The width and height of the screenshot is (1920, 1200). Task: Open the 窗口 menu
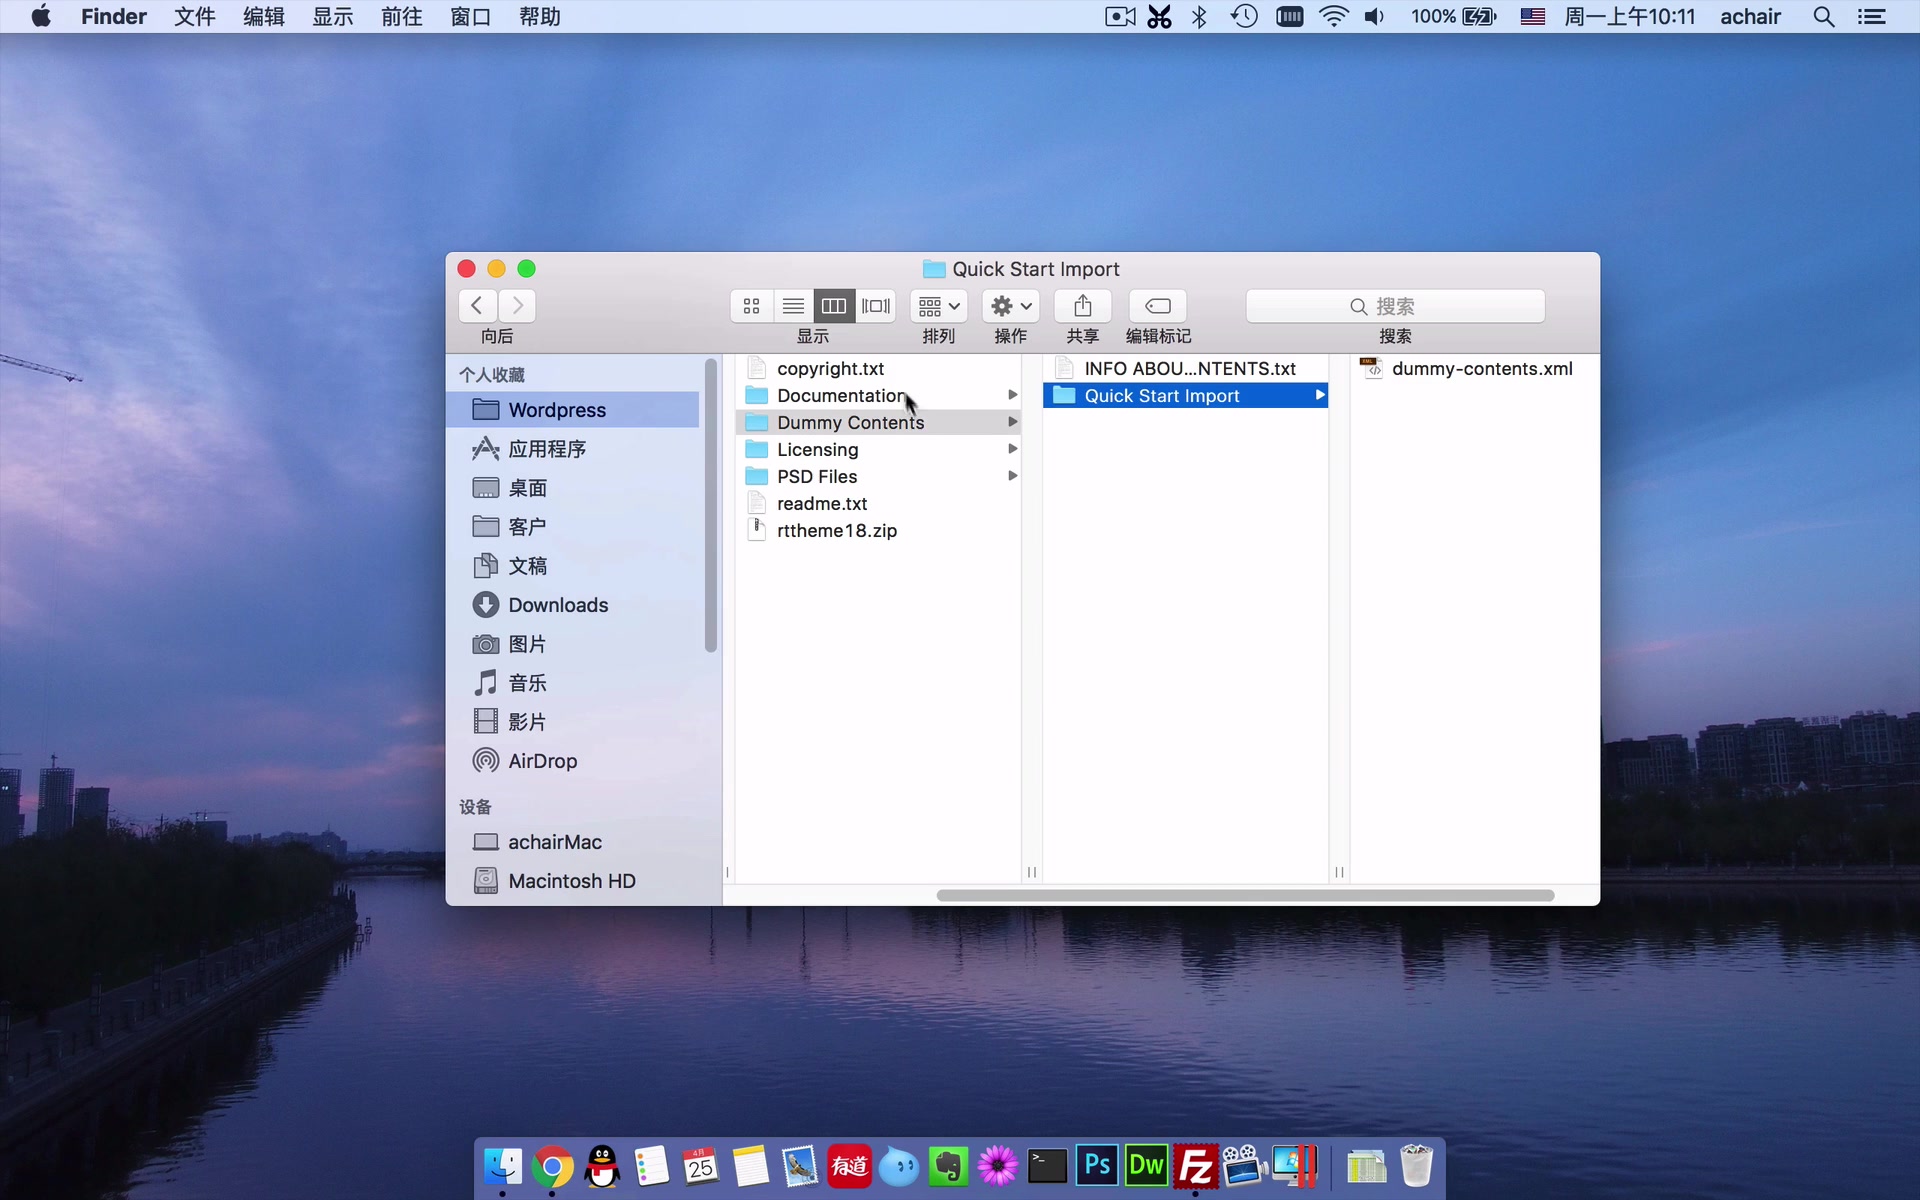(x=471, y=17)
